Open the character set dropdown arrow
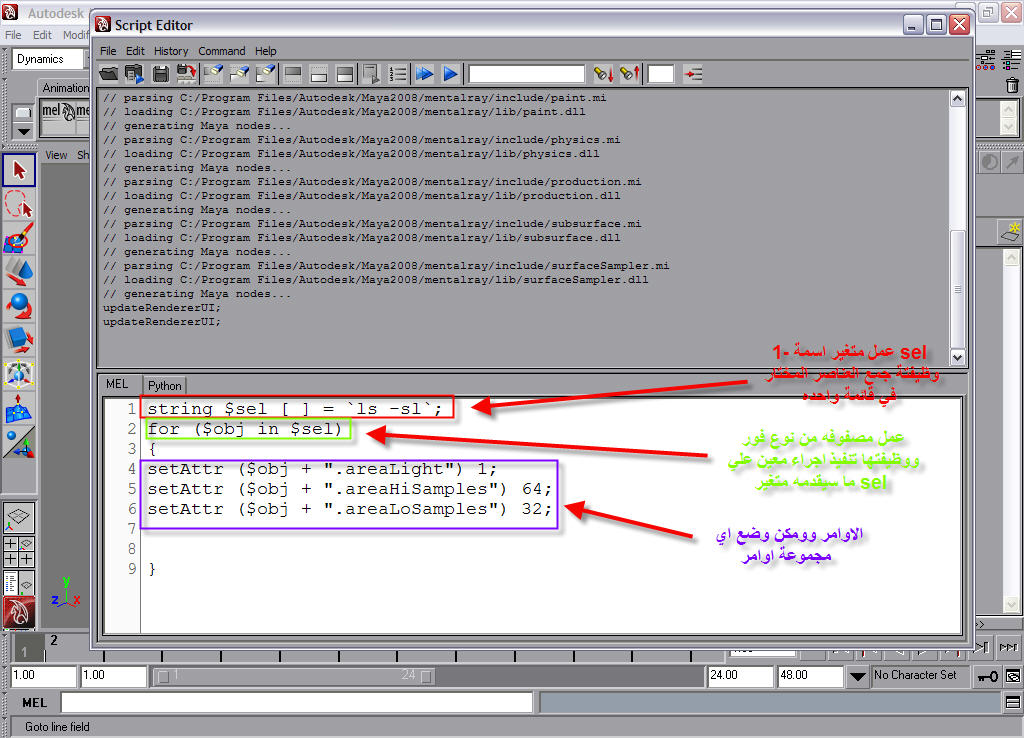The height and width of the screenshot is (738, 1024). 857,677
